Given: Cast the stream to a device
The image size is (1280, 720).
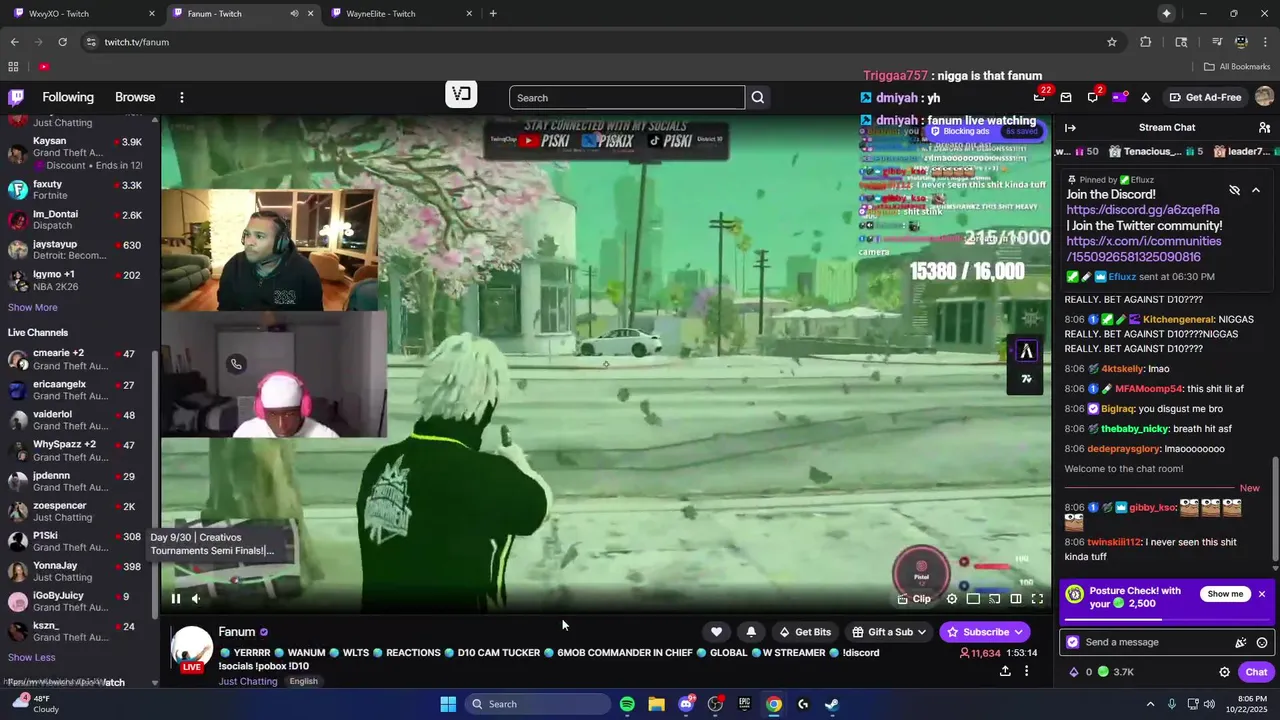Looking at the screenshot, I should [x=994, y=599].
